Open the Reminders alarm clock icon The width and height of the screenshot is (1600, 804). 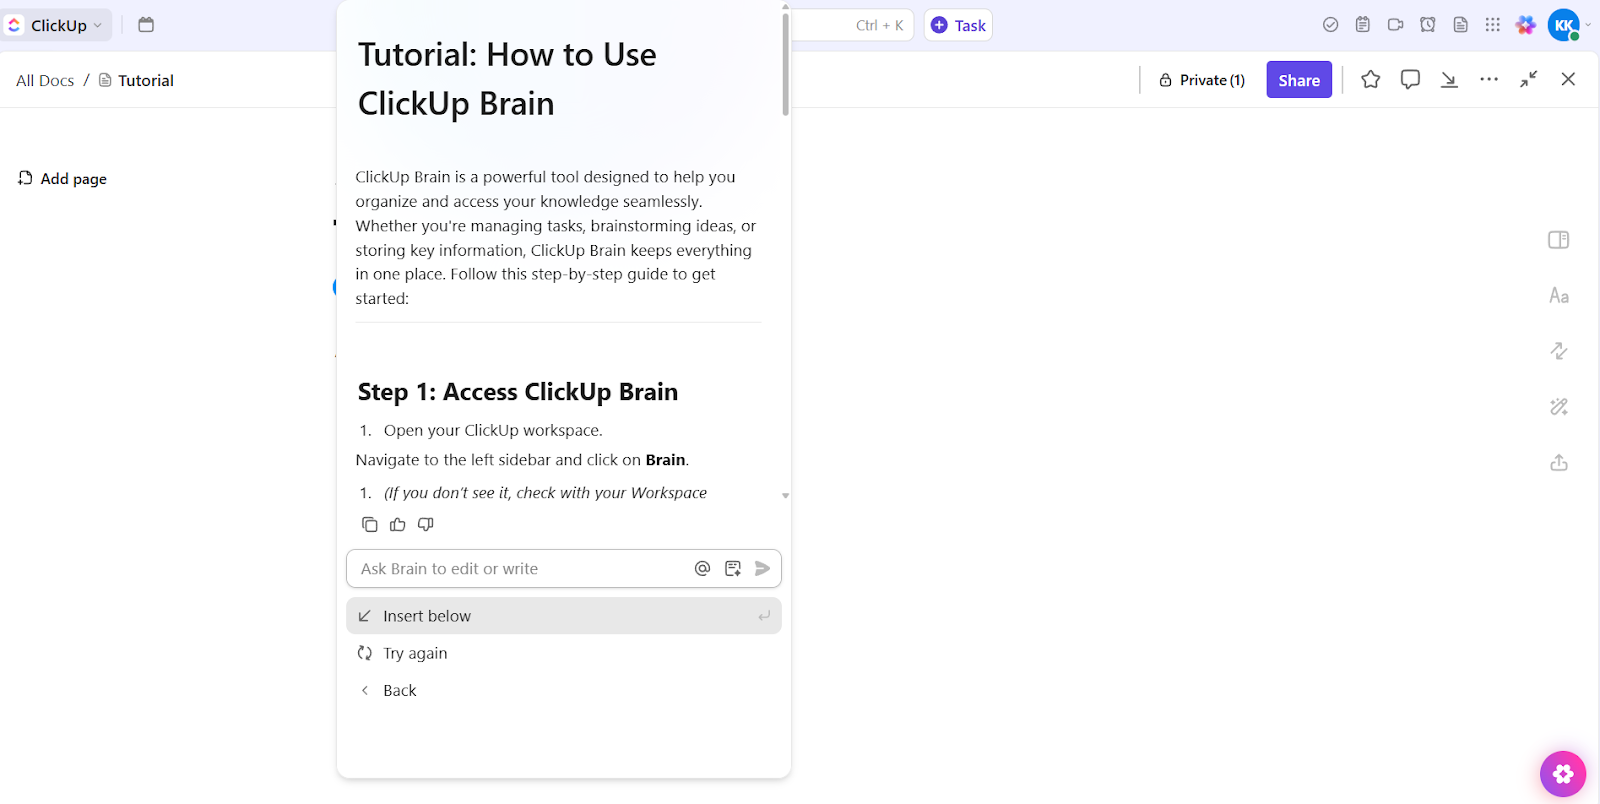pyautogui.click(x=1427, y=25)
